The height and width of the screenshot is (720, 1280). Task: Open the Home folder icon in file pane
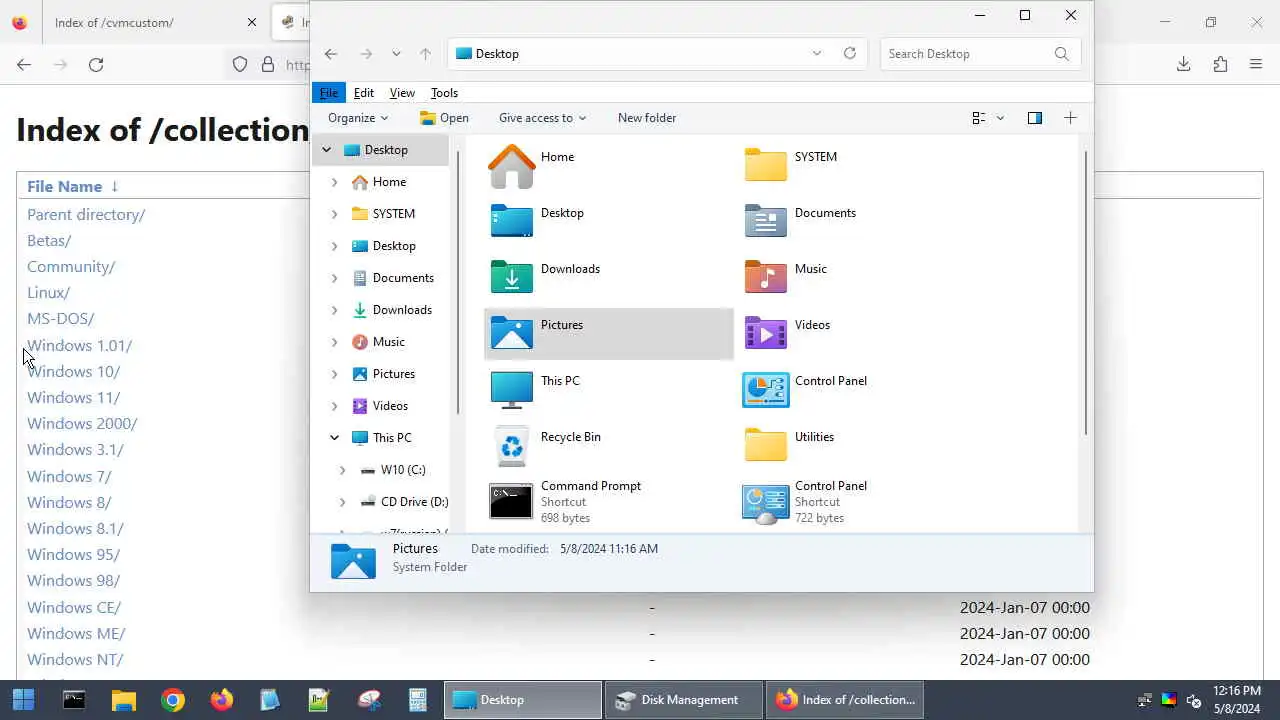[x=511, y=165]
